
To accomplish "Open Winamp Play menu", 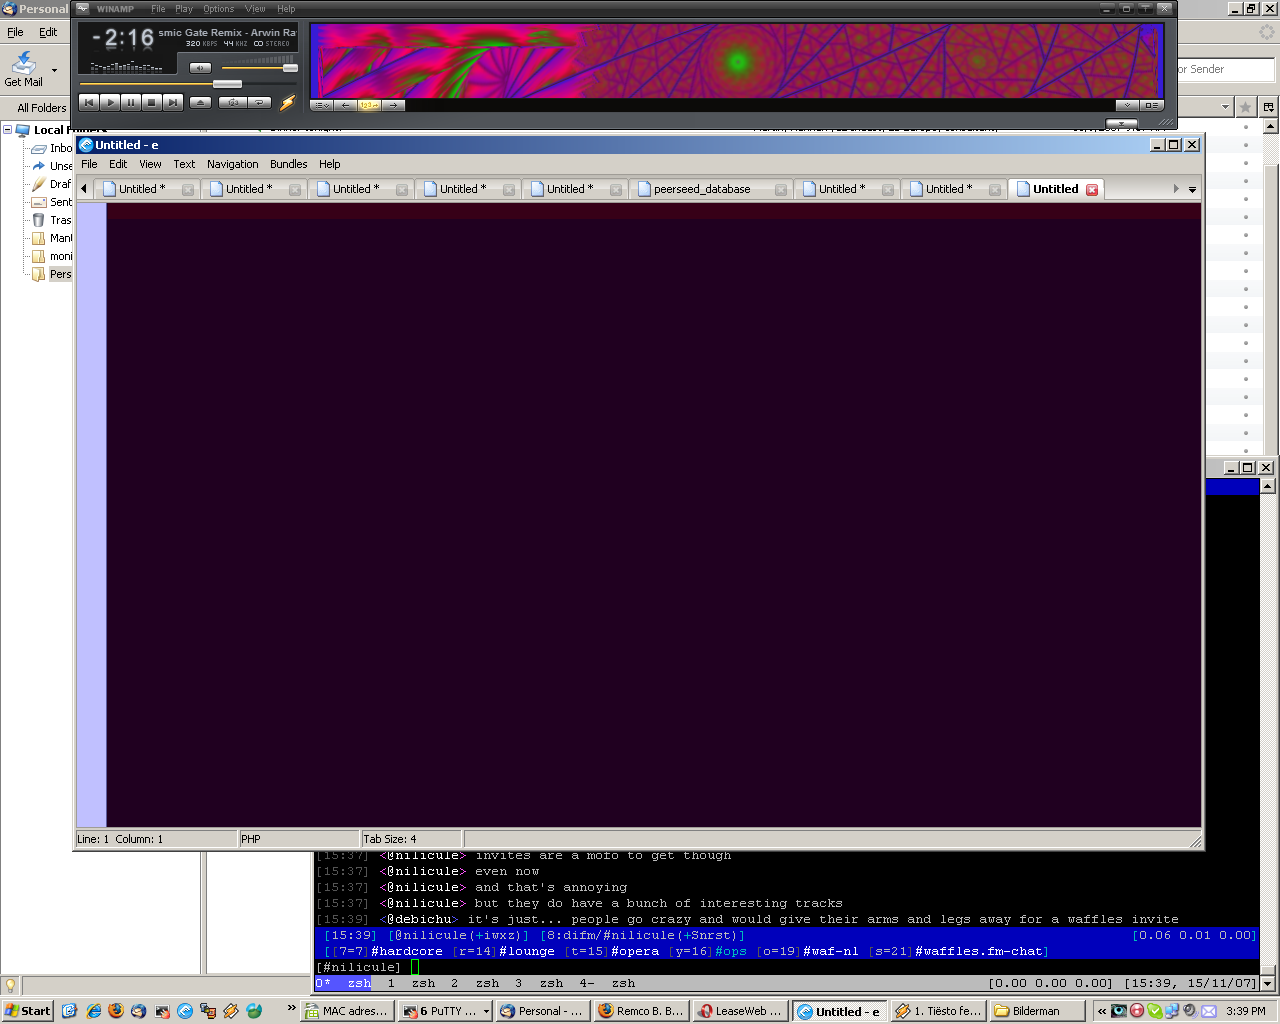I will pyautogui.click(x=184, y=9).
